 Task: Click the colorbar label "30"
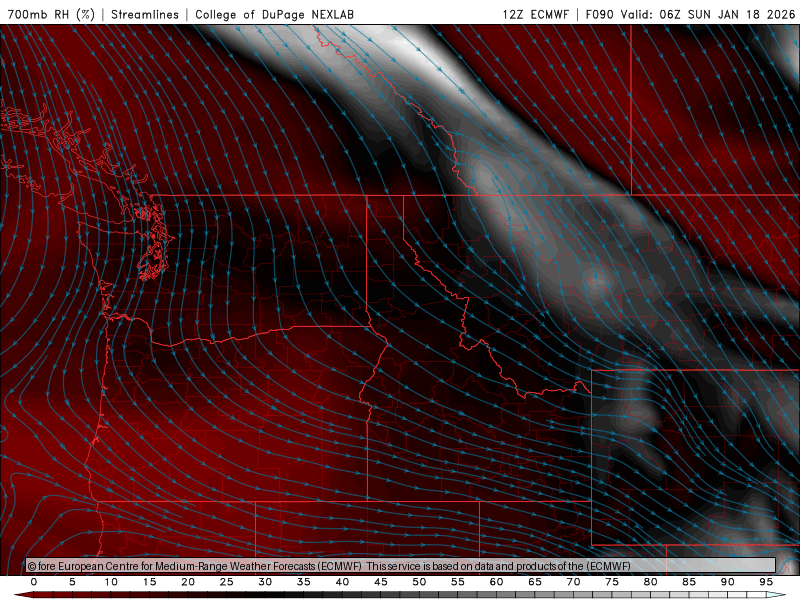pyautogui.click(x=265, y=582)
